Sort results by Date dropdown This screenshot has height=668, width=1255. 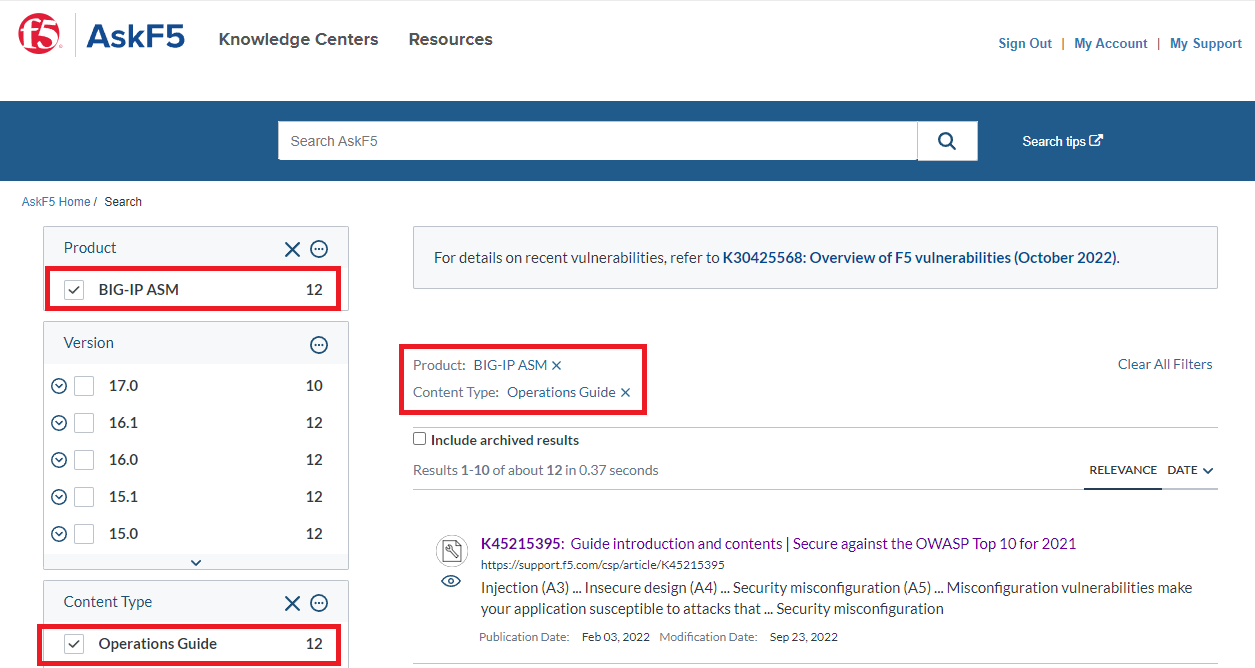(1190, 470)
